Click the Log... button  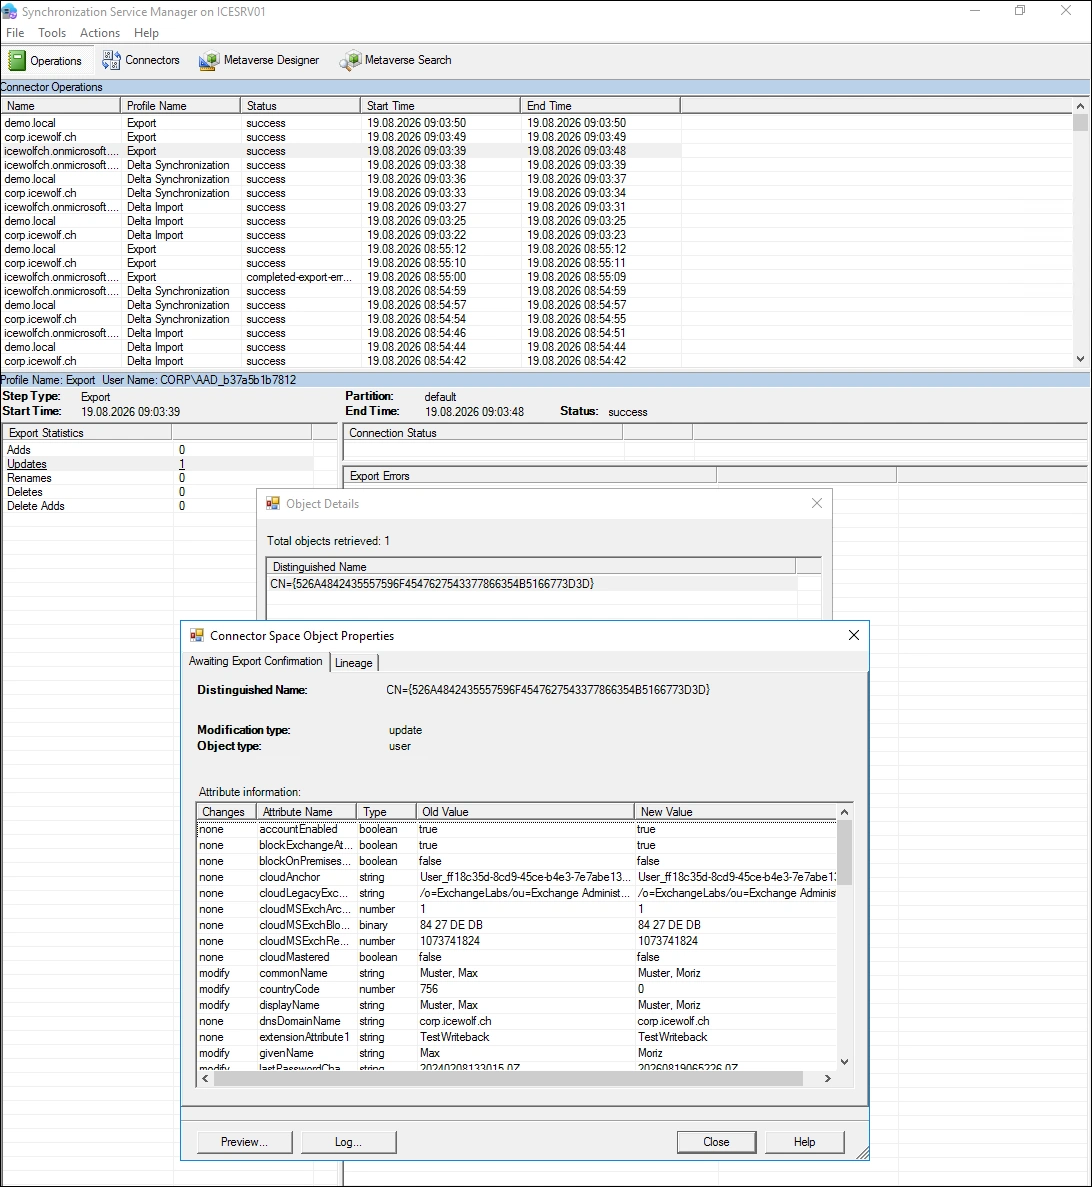pyautogui.click(x=348, y=1142)
